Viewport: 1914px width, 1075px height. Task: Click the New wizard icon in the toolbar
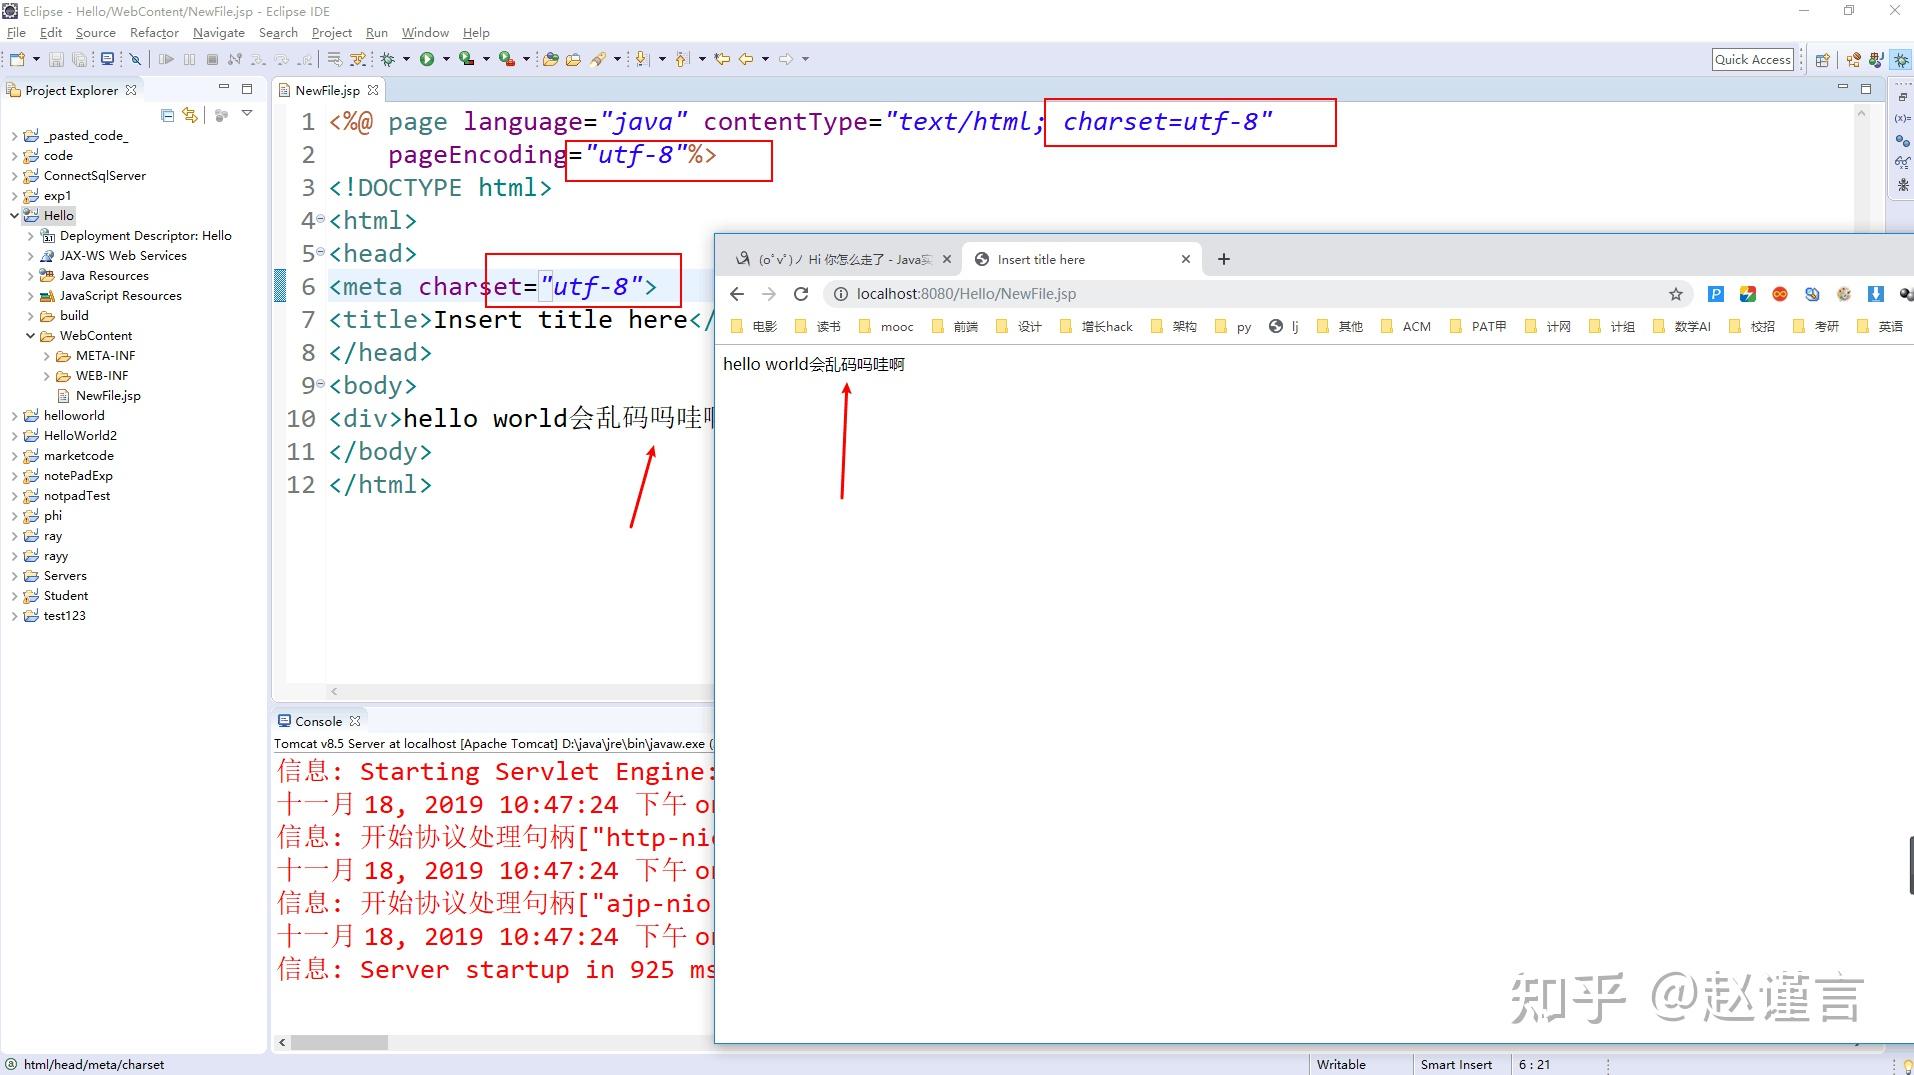pyautogui.click(x=16, y=58)
